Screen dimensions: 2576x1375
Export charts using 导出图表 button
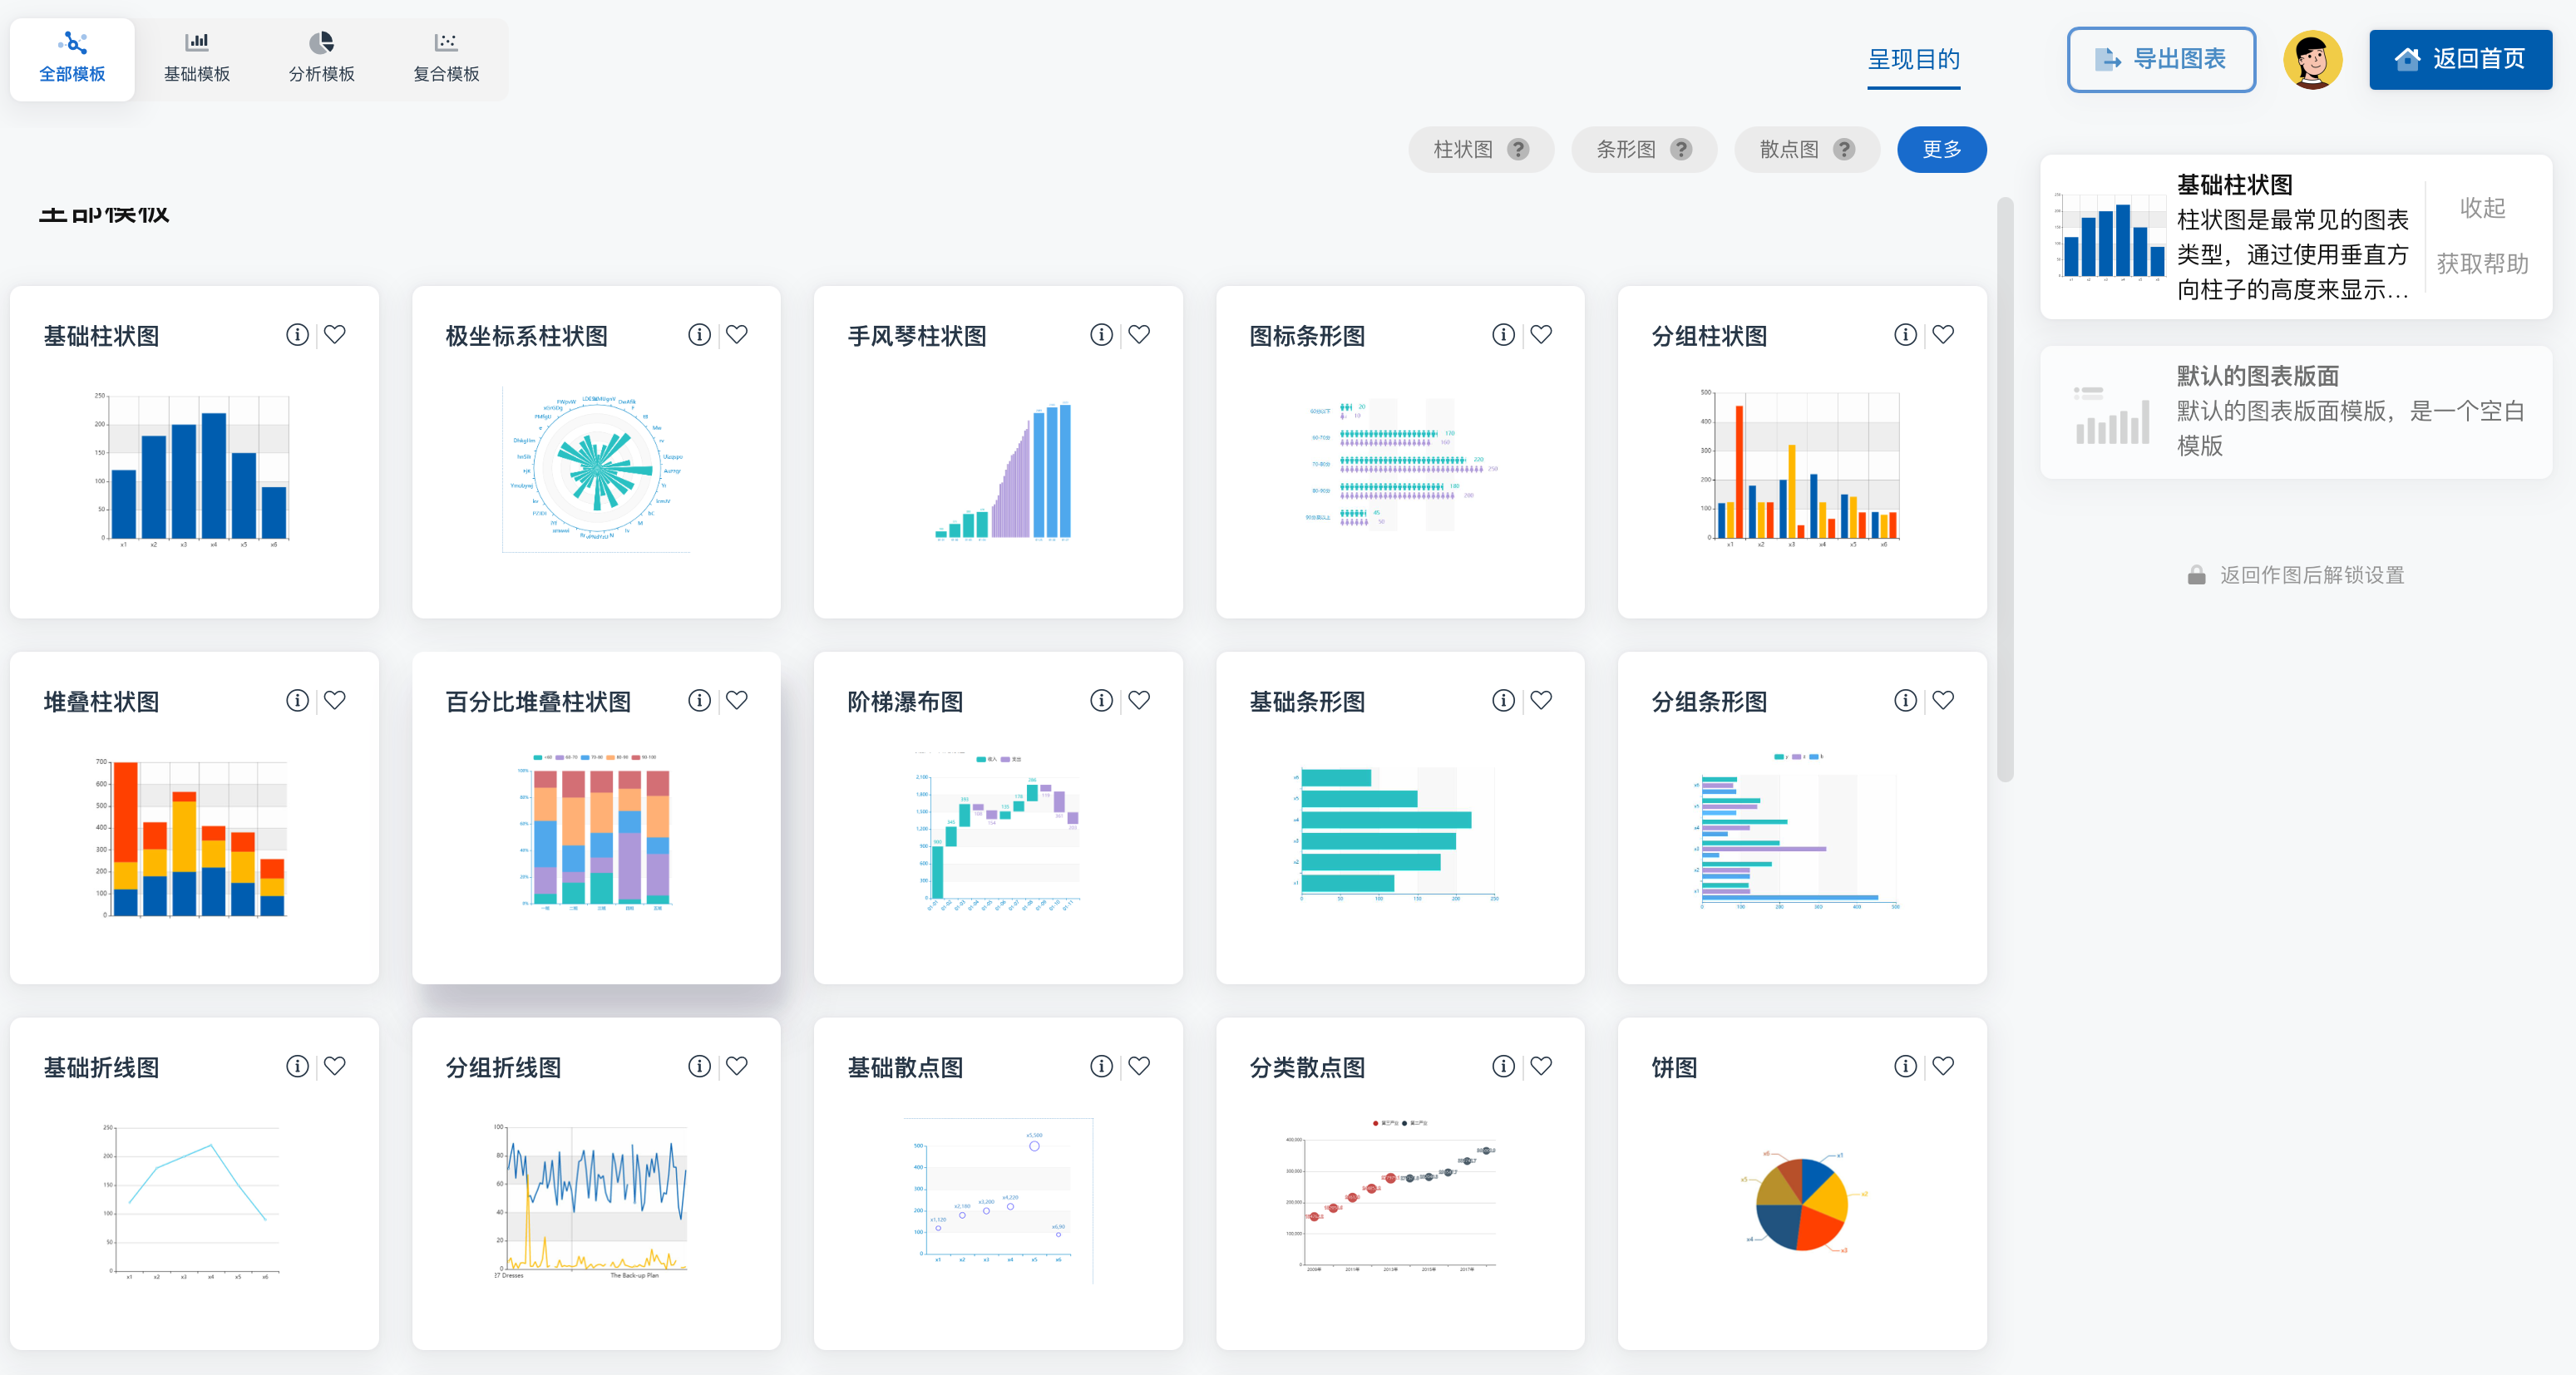point(2160,59)
